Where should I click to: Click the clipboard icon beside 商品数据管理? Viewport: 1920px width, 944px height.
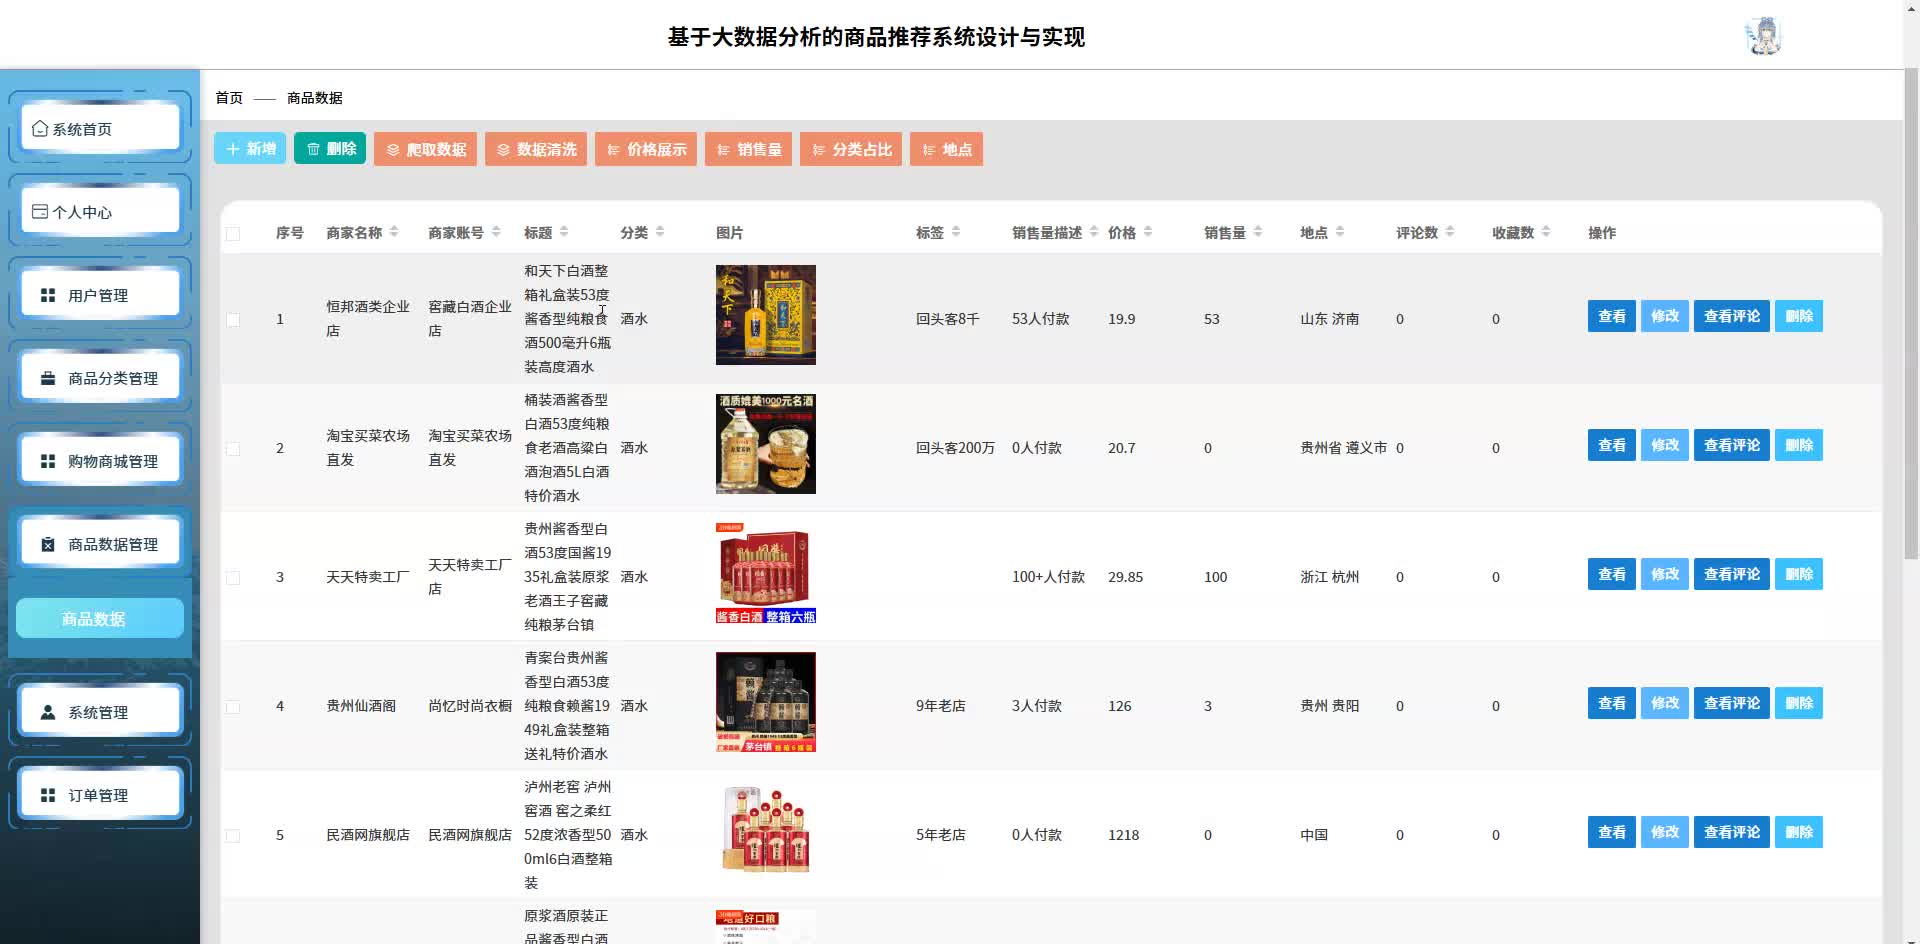click(x=48, y=544)
